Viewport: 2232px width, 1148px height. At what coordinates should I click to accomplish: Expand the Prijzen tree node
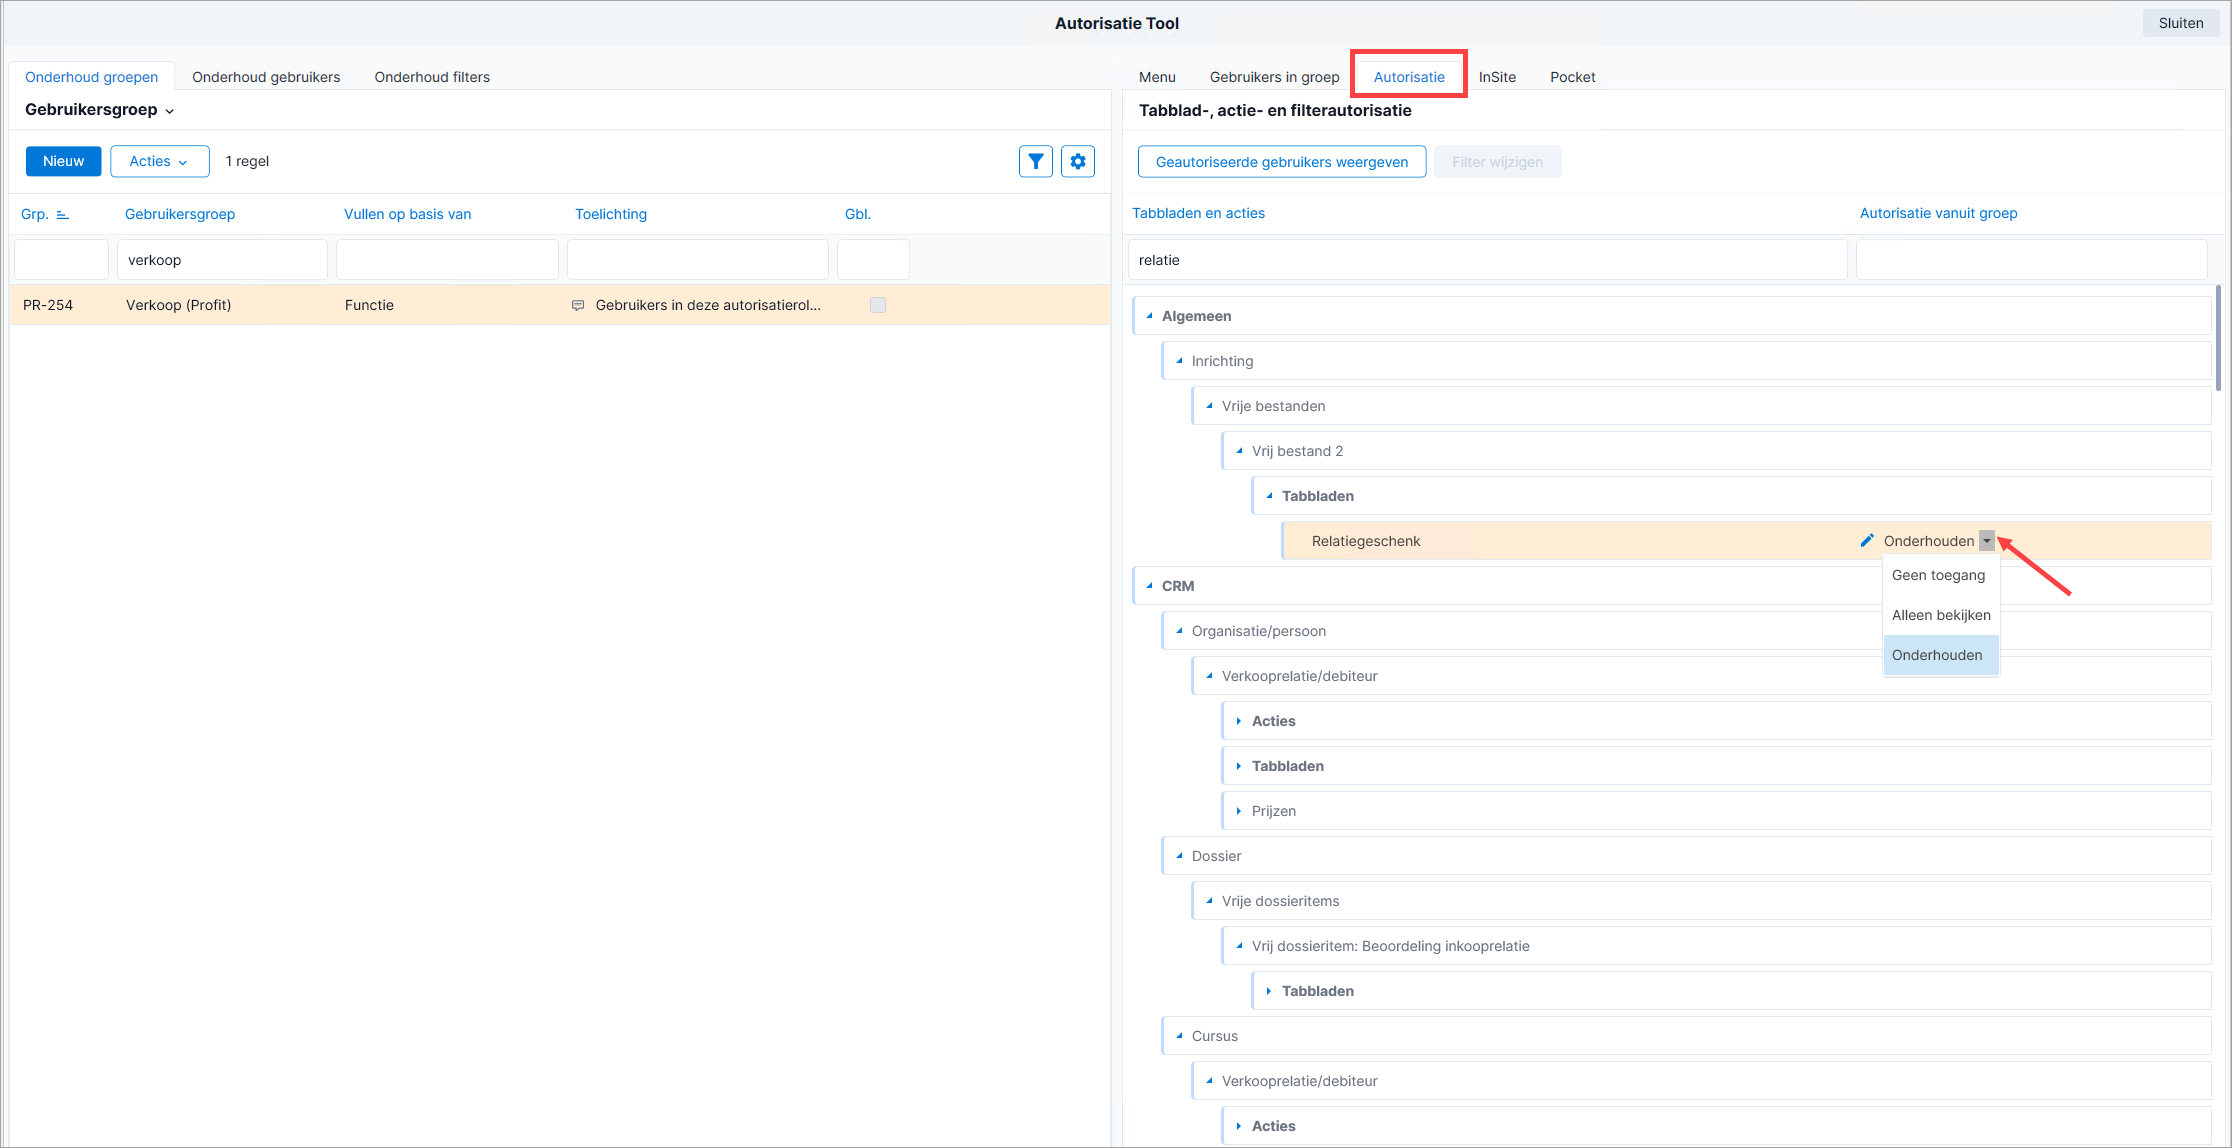point(1239,811)
